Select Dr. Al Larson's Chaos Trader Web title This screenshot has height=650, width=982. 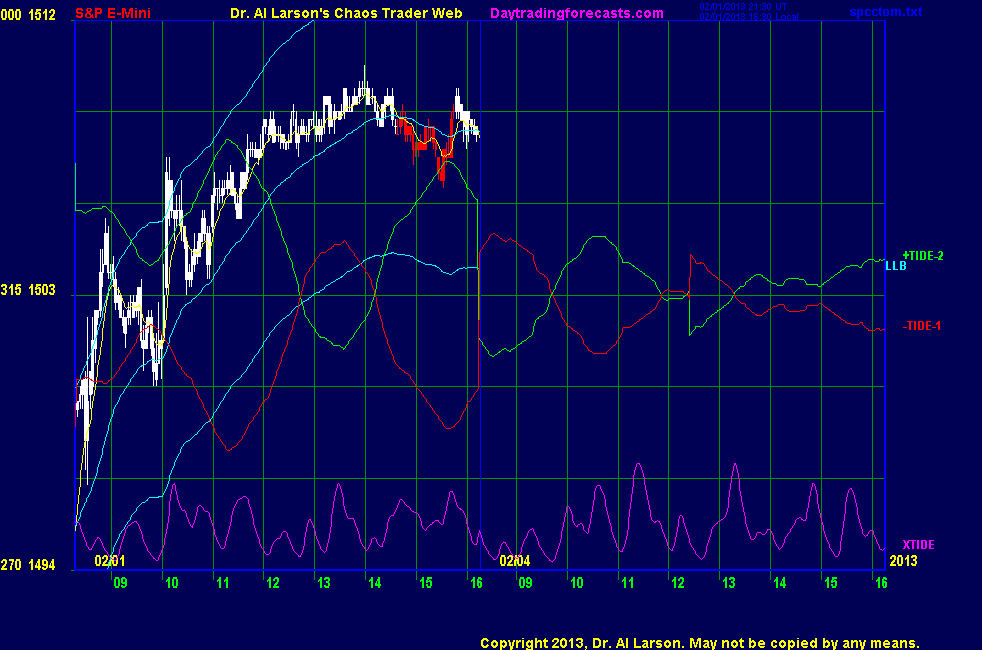coord(340,13)
